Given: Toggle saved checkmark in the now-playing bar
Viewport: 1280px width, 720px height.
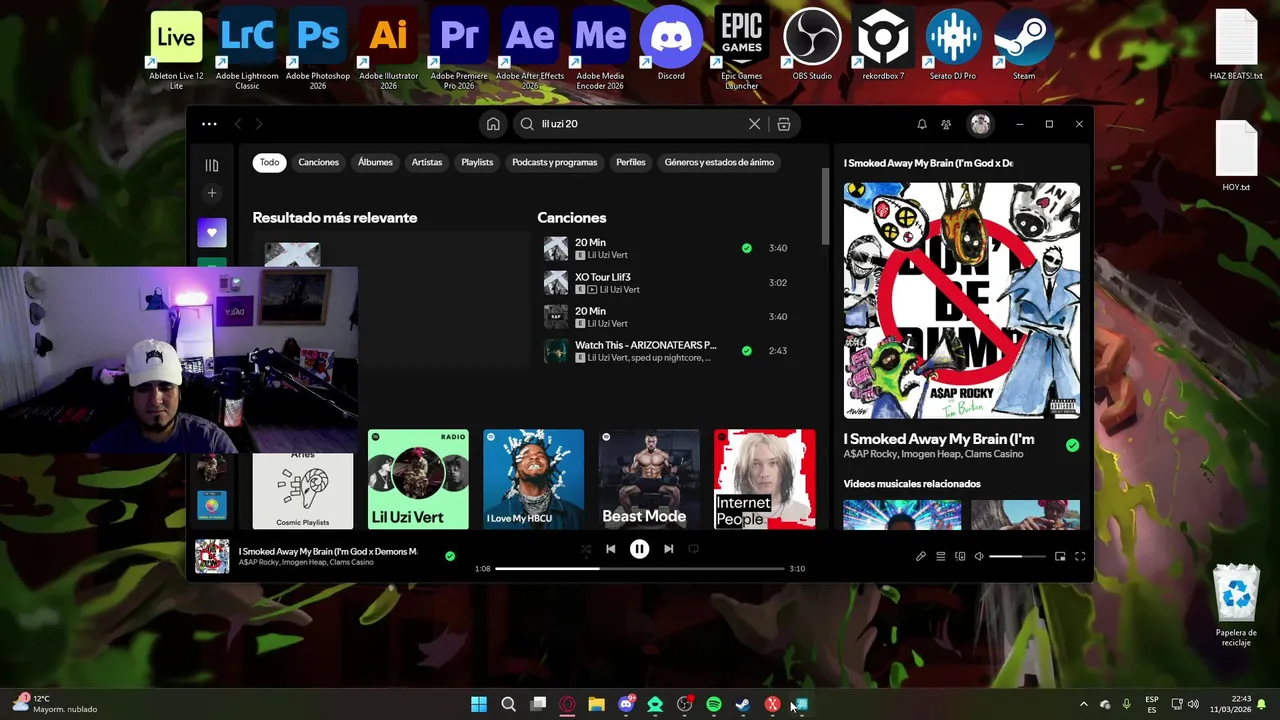Looking at the screenshot, I should pos(450,556).
